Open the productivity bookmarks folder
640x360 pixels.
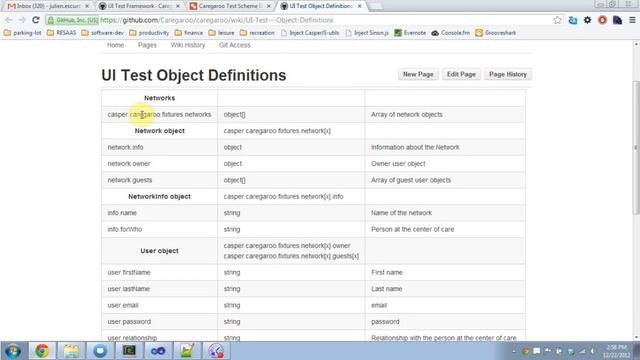coord(149,33)
